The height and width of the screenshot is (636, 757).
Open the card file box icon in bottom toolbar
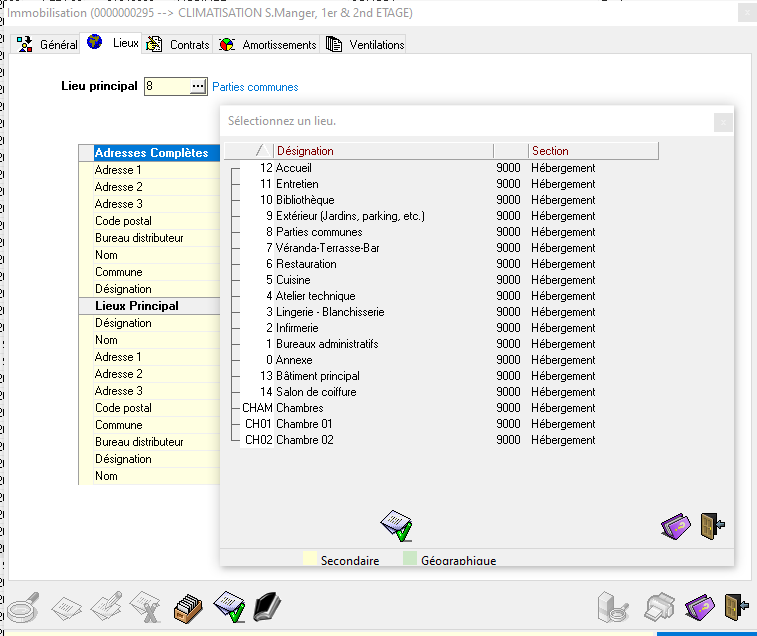[x=189, y=606]
